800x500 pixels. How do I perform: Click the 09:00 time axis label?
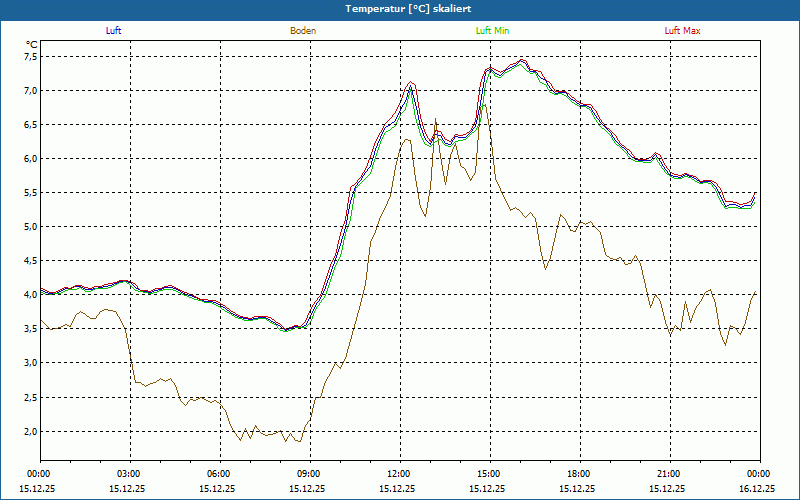[x=310, y=474]
